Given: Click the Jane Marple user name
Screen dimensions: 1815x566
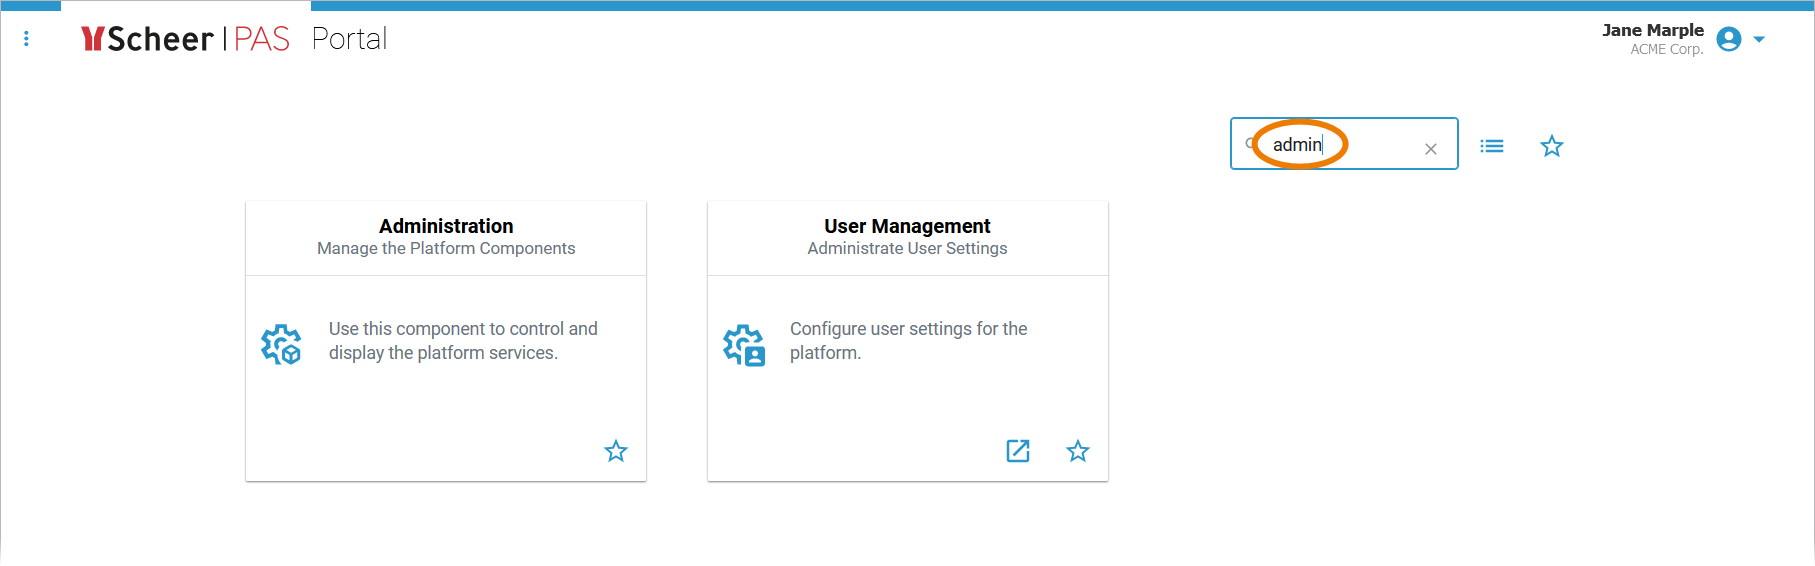Looking at the screenshot, I should [1652, 30].
